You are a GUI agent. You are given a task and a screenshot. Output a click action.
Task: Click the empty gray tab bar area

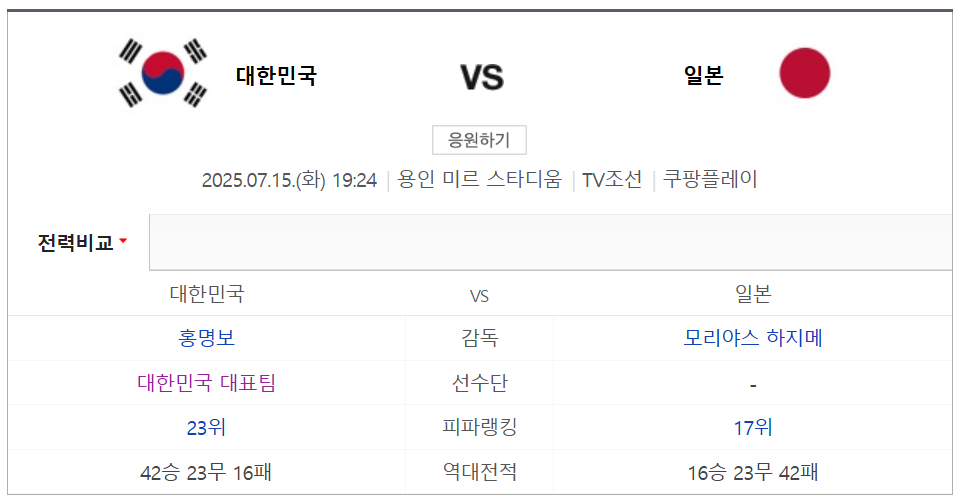pyautogui.click(x=550, y=242)
